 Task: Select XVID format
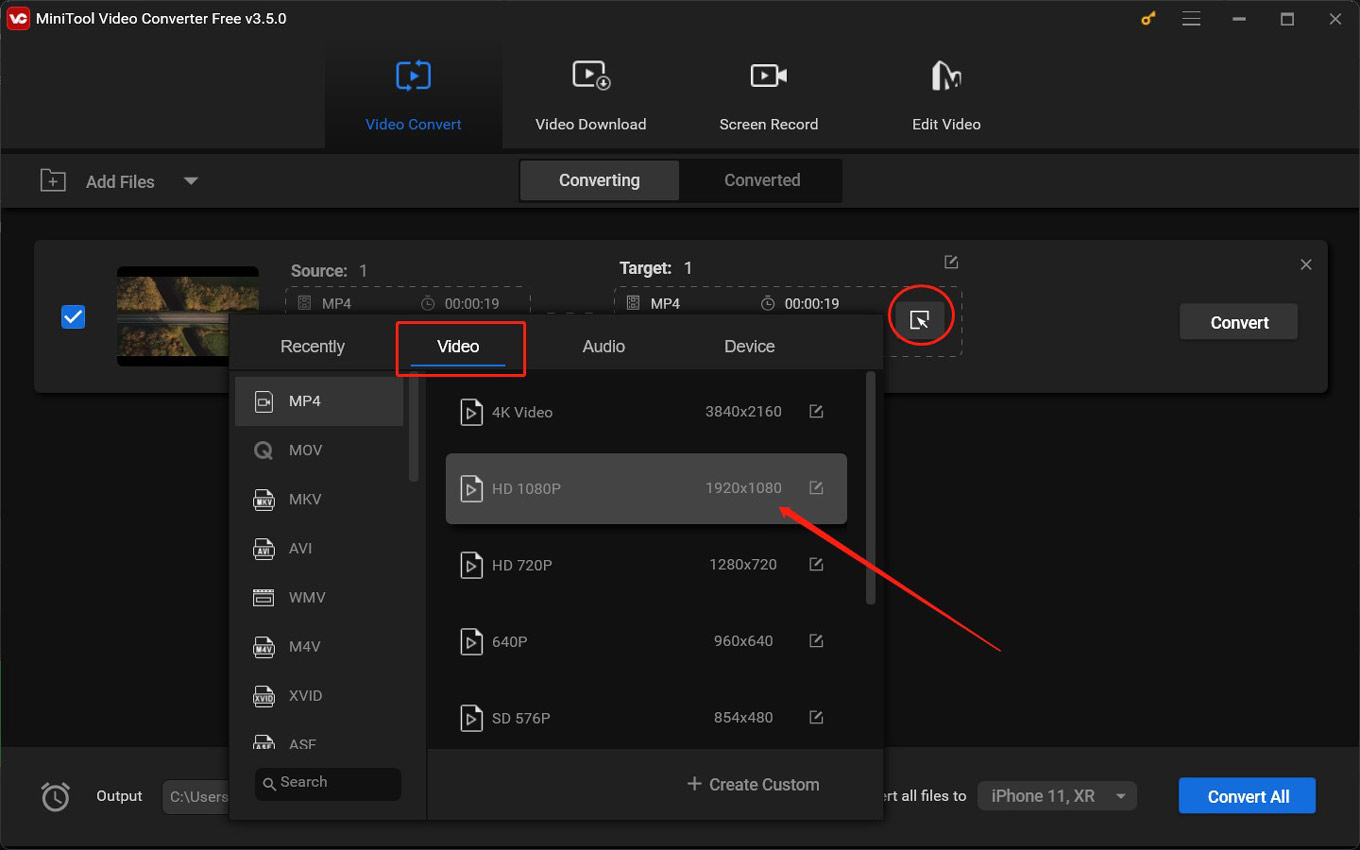pyautogui.click(x=319, y=695)
